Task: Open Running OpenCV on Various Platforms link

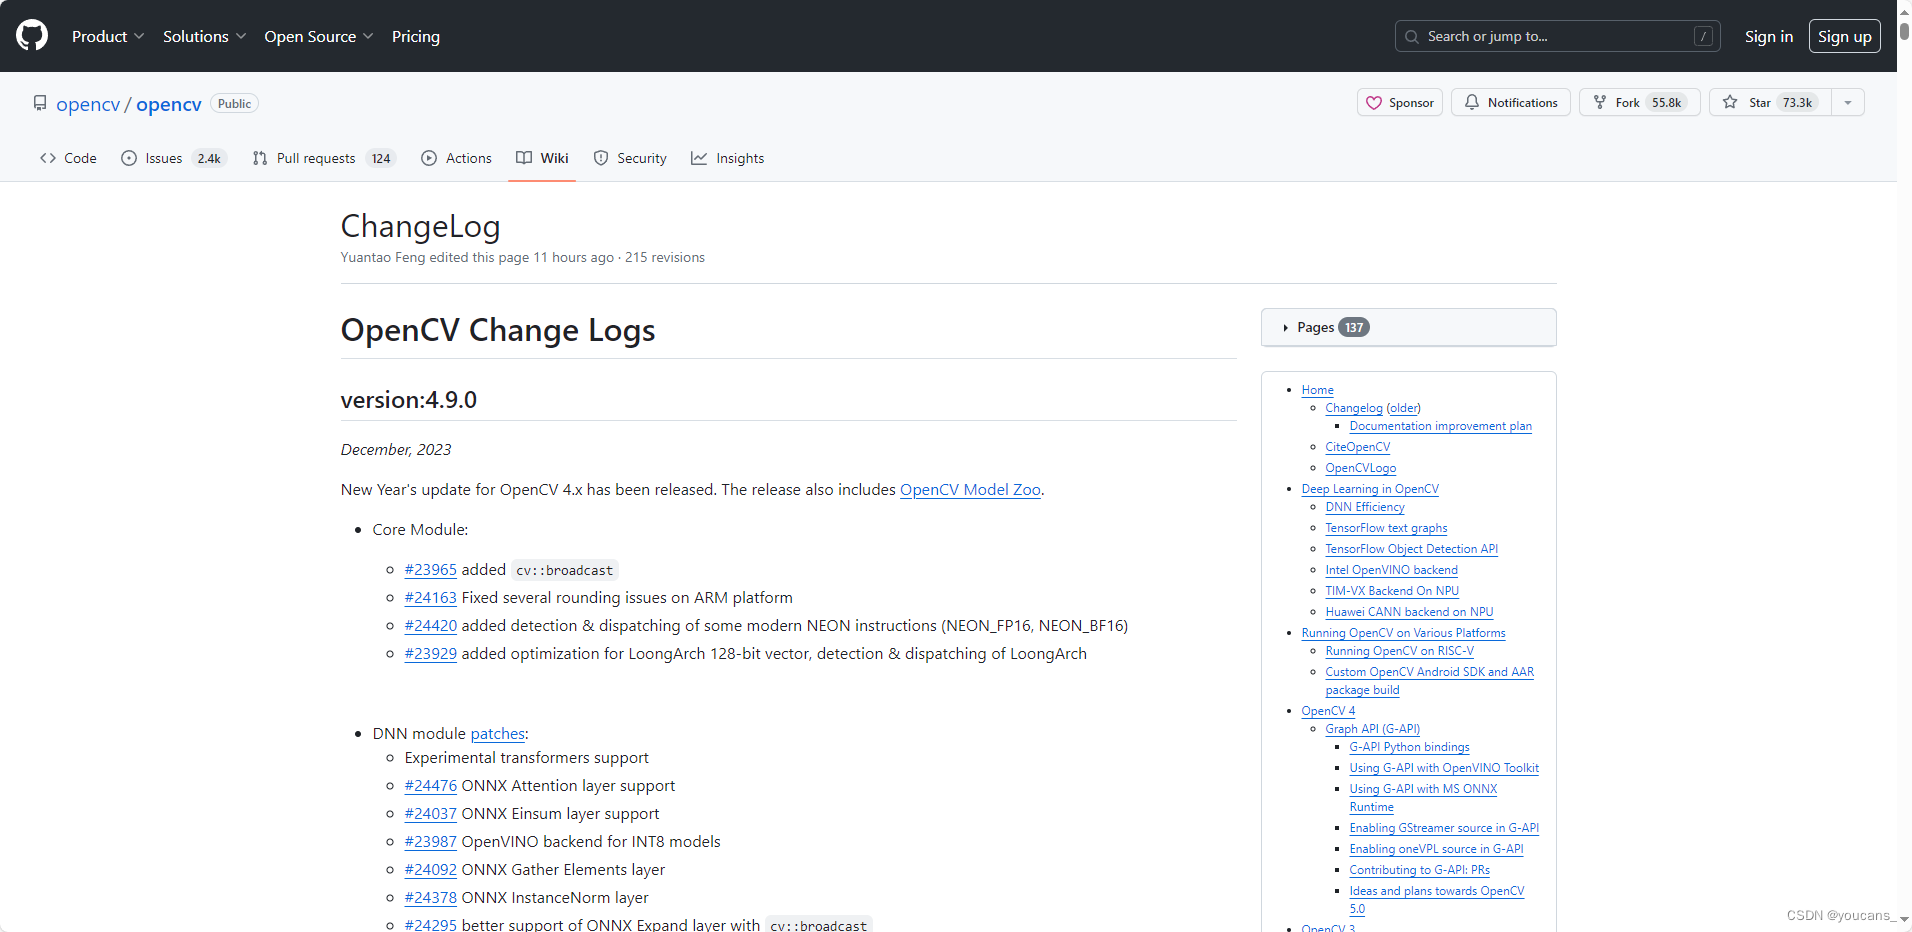Action: pos(1403,633)
